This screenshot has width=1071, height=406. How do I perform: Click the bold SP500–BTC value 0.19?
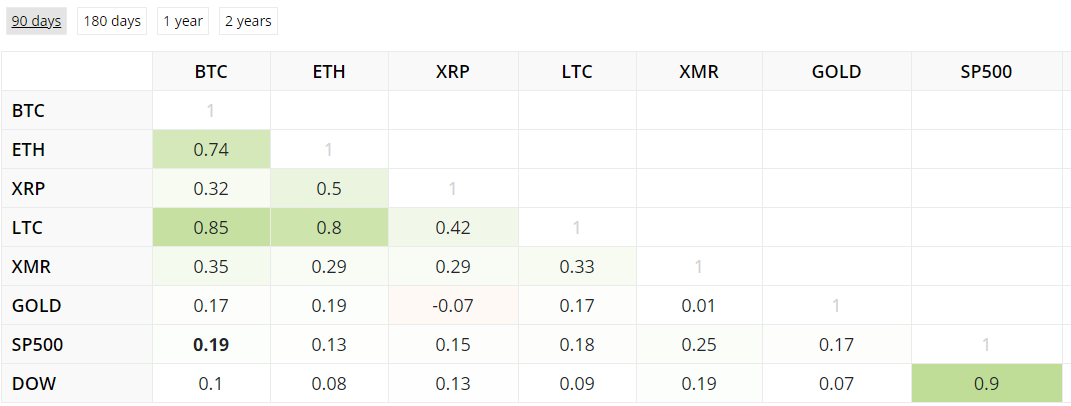coord(211,345)
